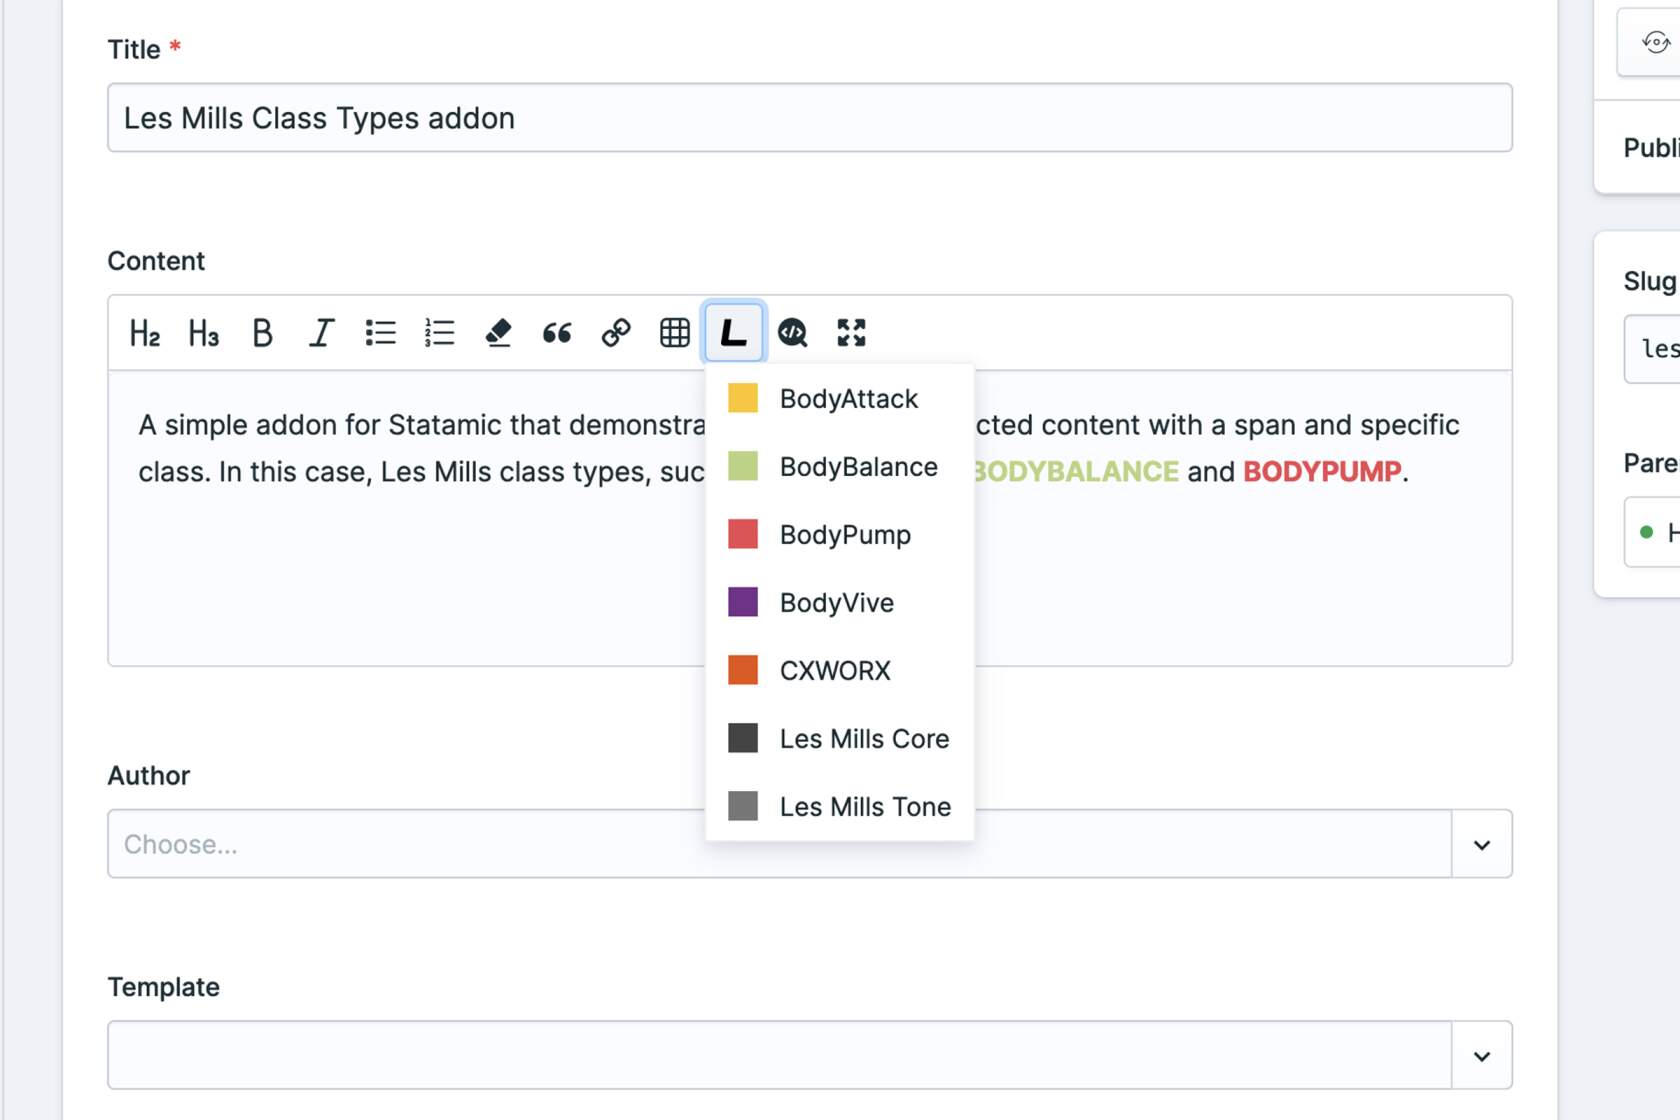Click the Title field label
The width and height of the screenshot is (1680, 1120).
point(134,50)
